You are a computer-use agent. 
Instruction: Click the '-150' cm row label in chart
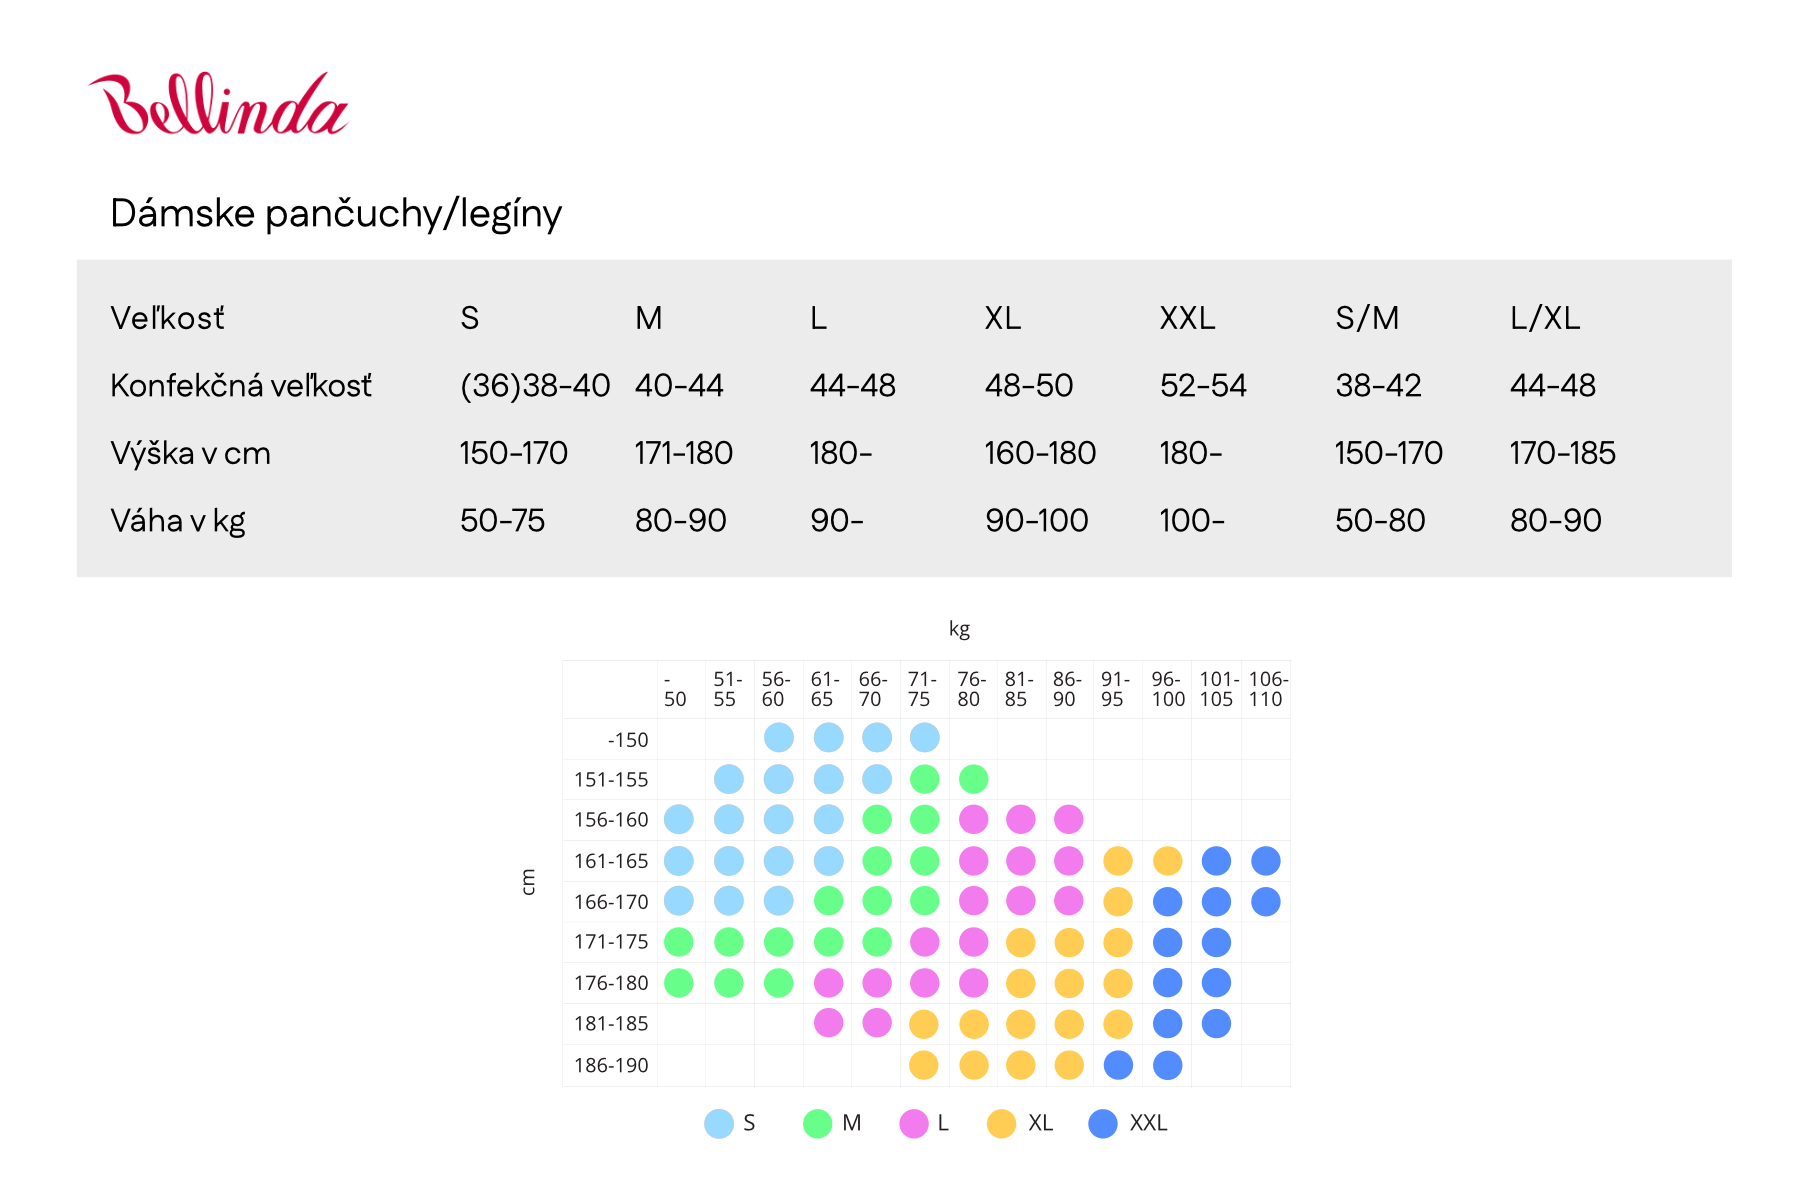pos(627,740)
